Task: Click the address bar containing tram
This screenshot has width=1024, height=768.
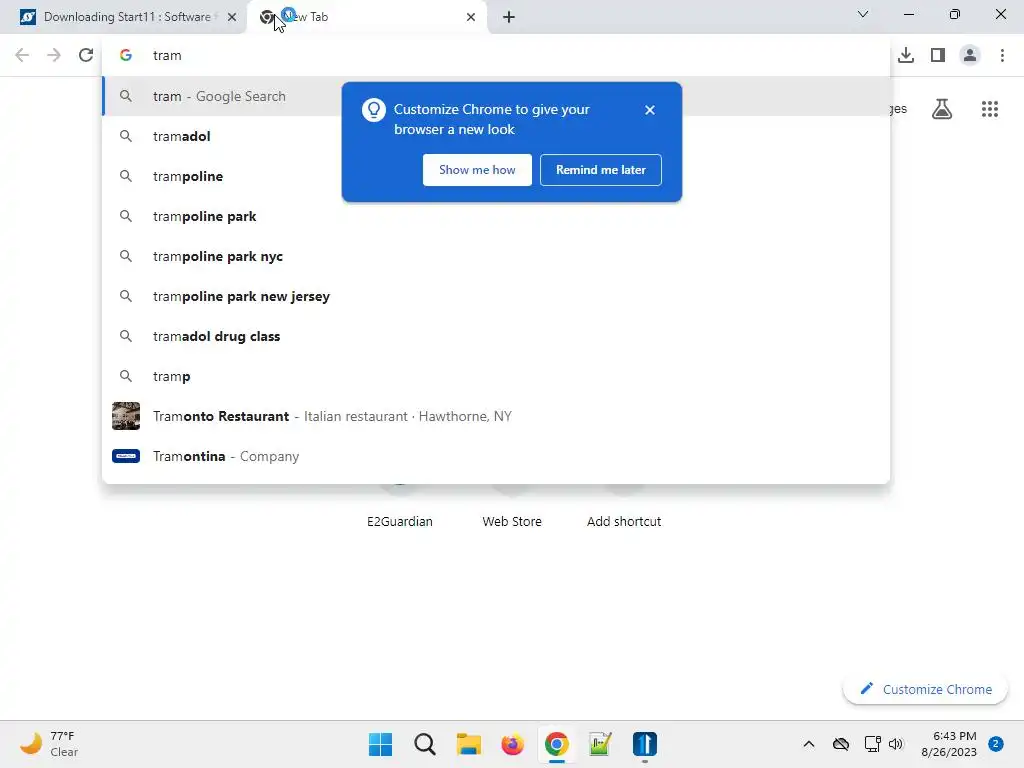Action: 496,56
